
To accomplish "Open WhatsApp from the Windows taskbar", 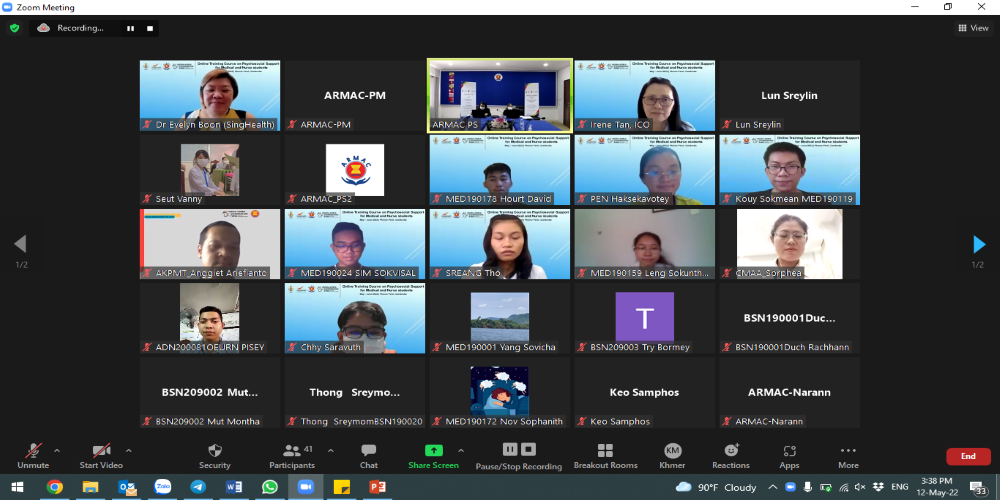I will click(x=269, y=487).
